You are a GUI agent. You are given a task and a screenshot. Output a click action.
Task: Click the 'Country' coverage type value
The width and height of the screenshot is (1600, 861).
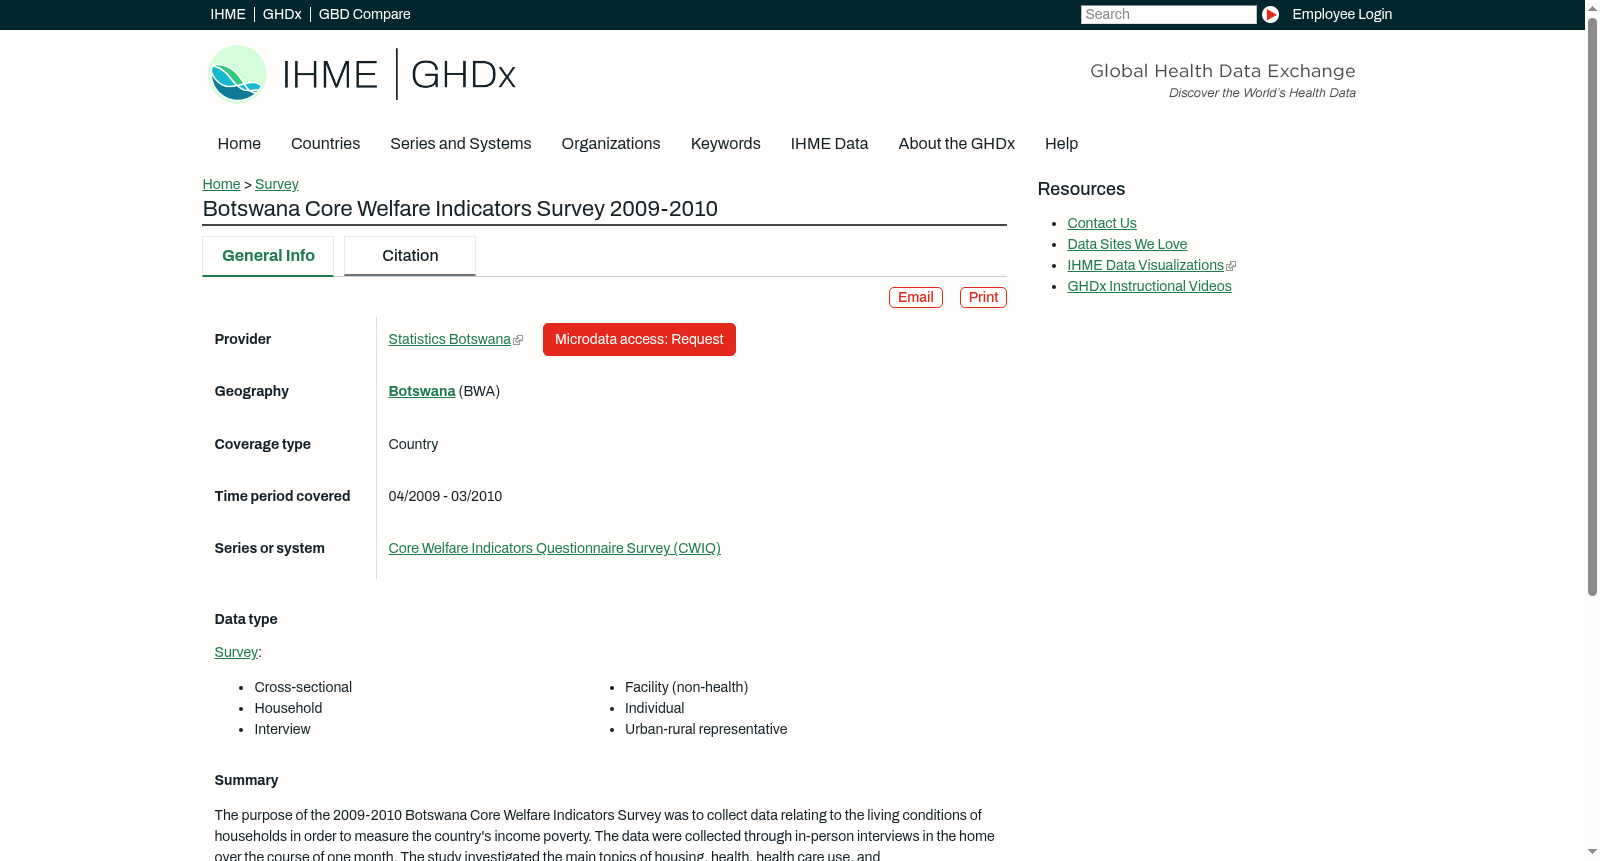413,444
